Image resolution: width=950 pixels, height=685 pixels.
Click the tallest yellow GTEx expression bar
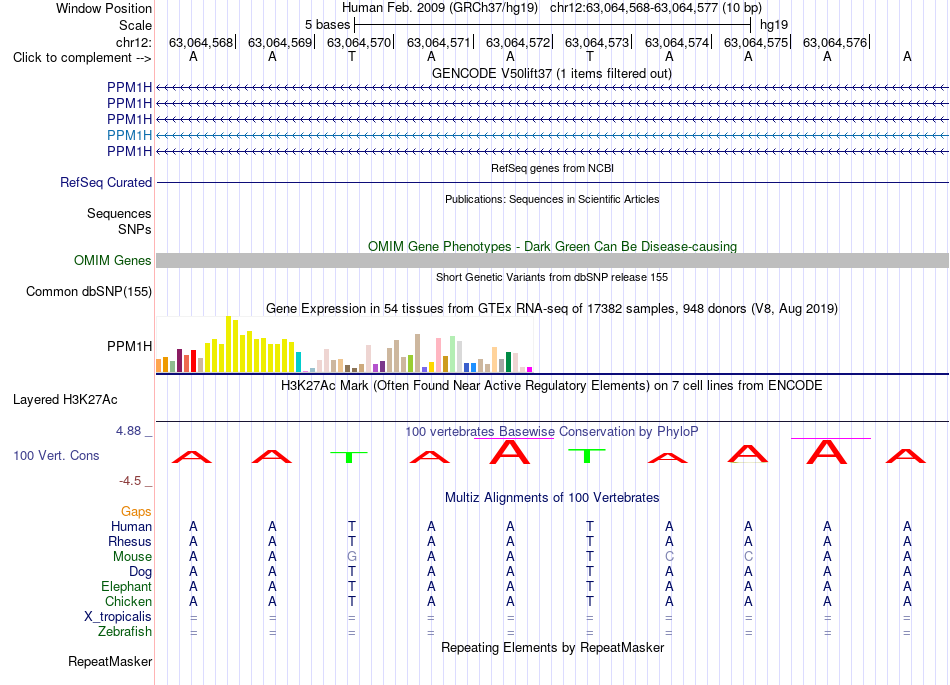point(228,343)
